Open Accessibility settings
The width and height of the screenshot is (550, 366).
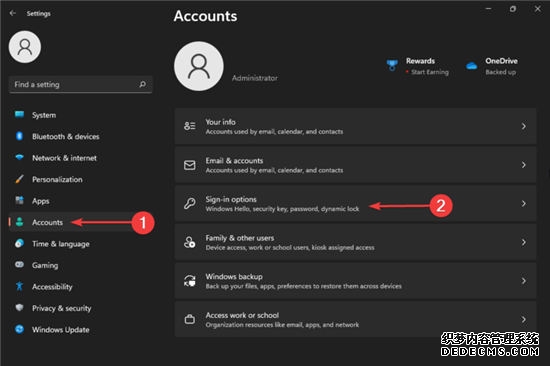pyautogui.click(x=81, y=287)
